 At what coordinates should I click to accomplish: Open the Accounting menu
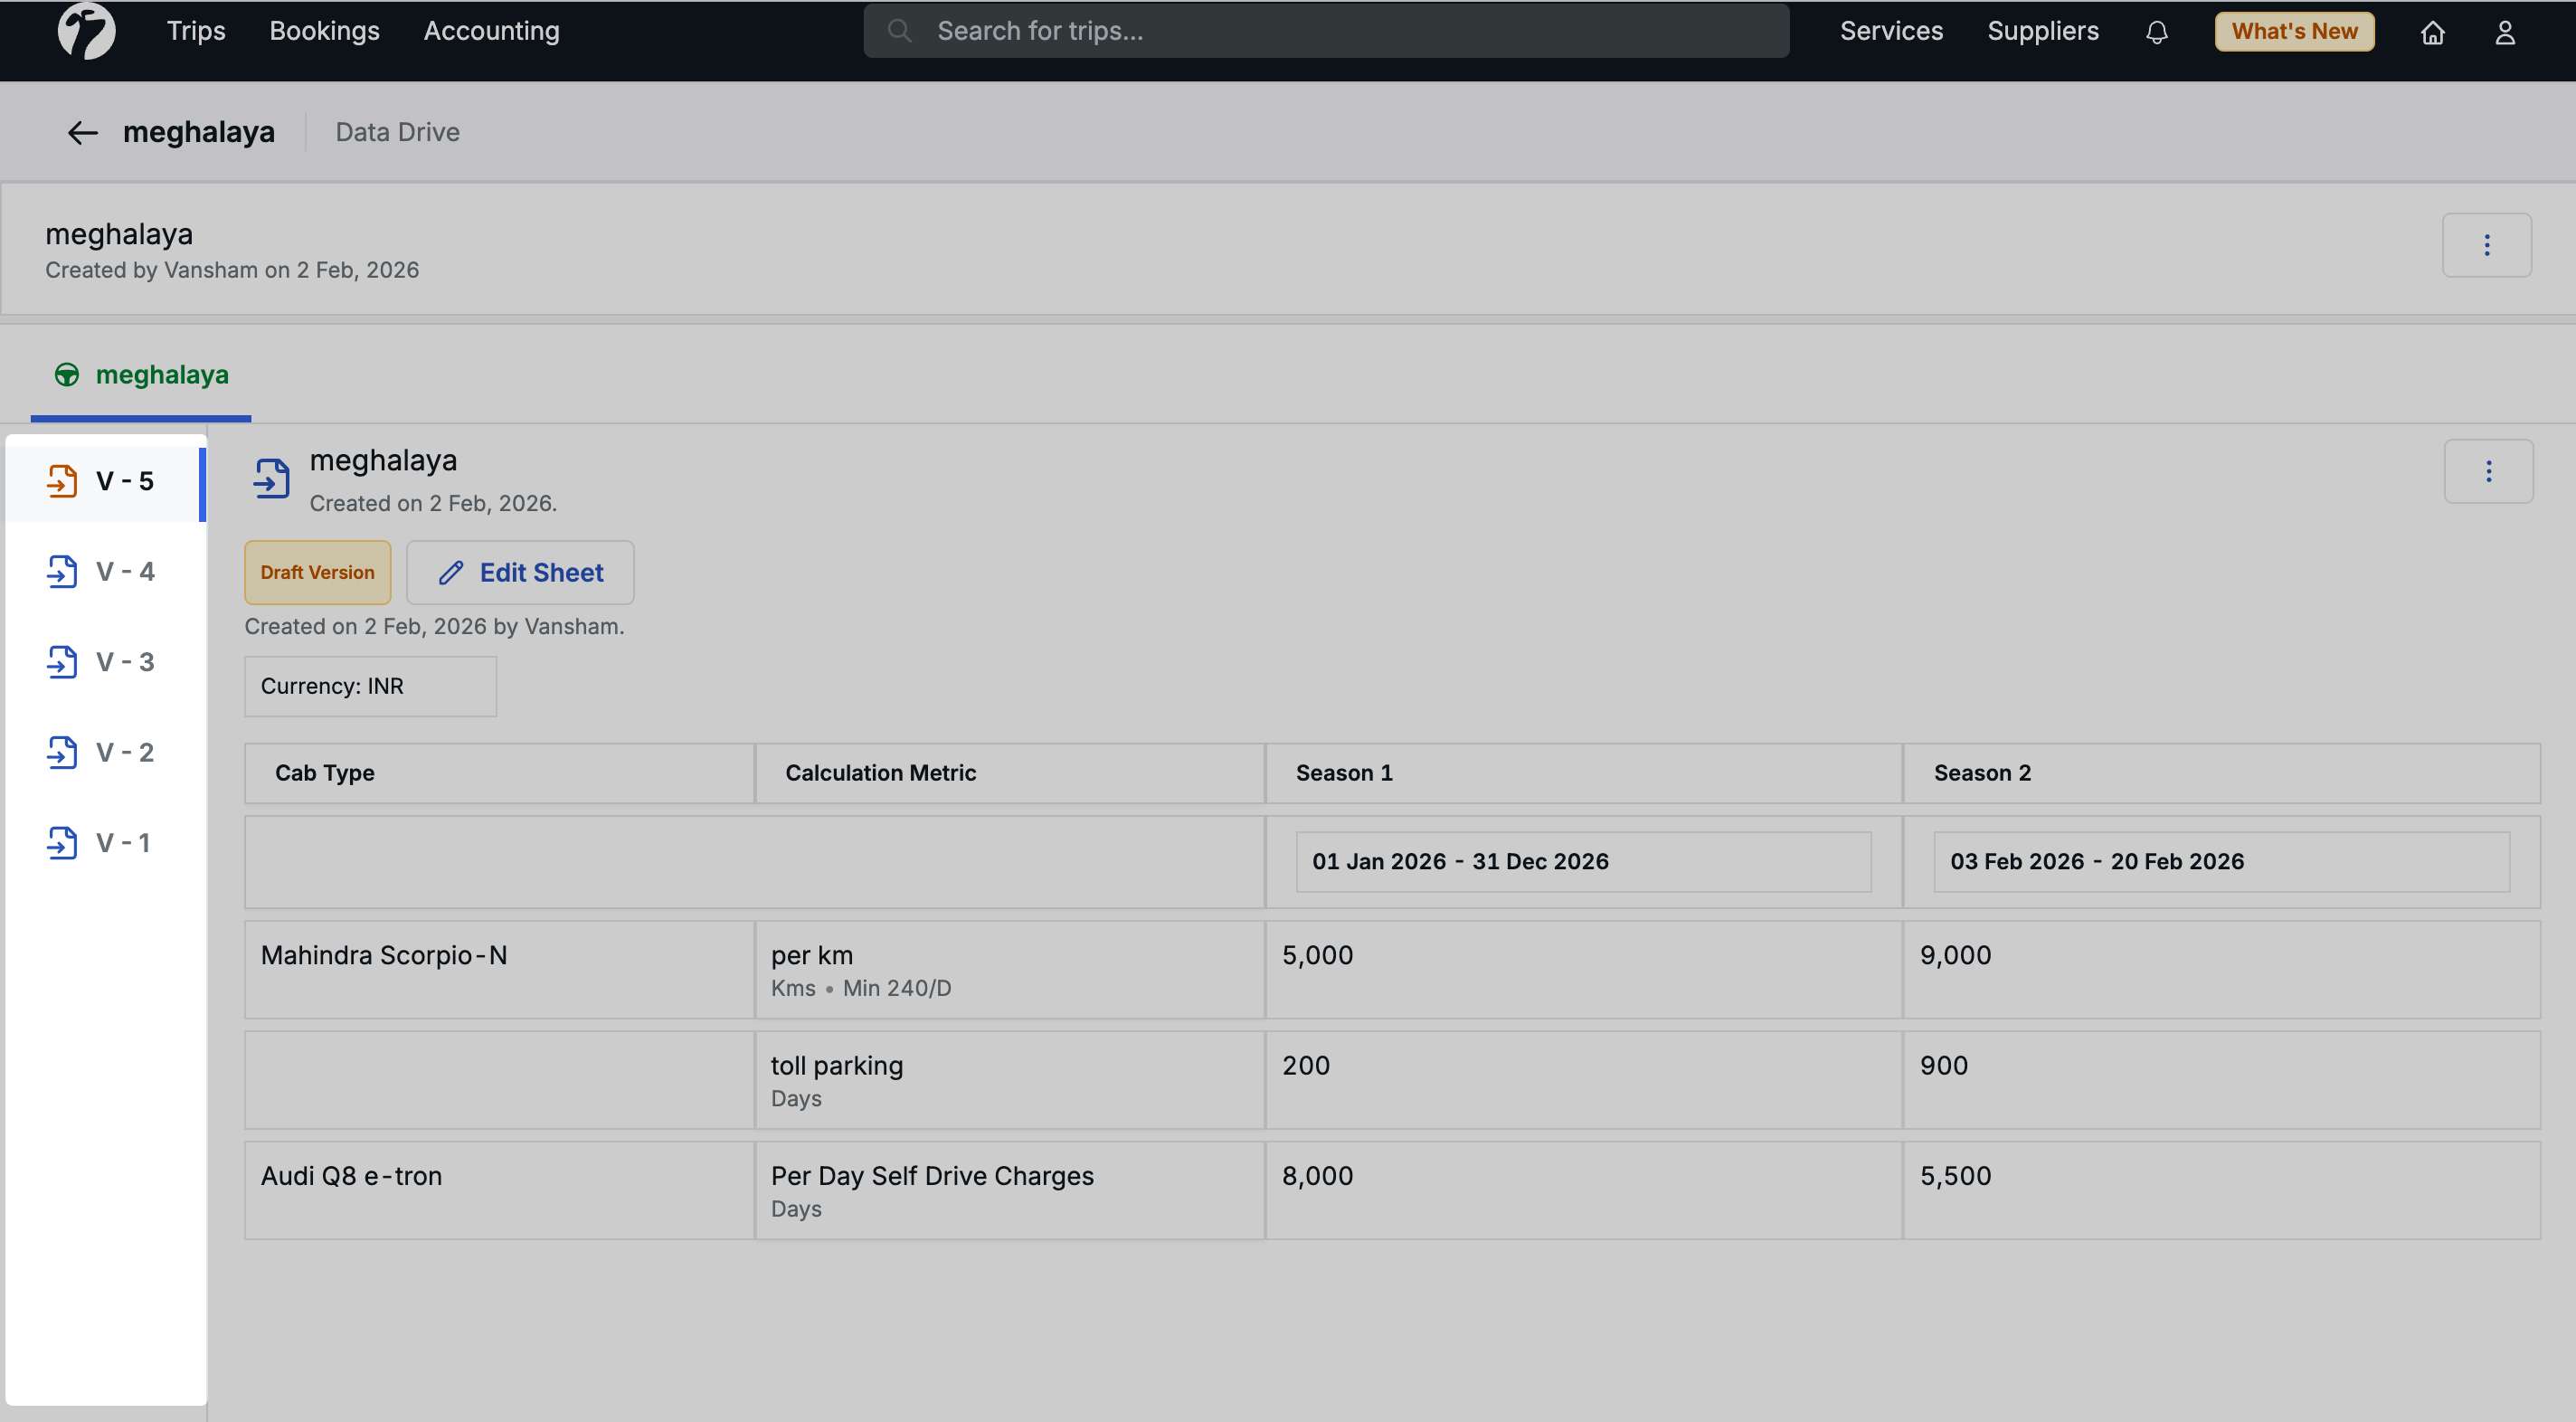pyautogui.click(x=491, y=31)
